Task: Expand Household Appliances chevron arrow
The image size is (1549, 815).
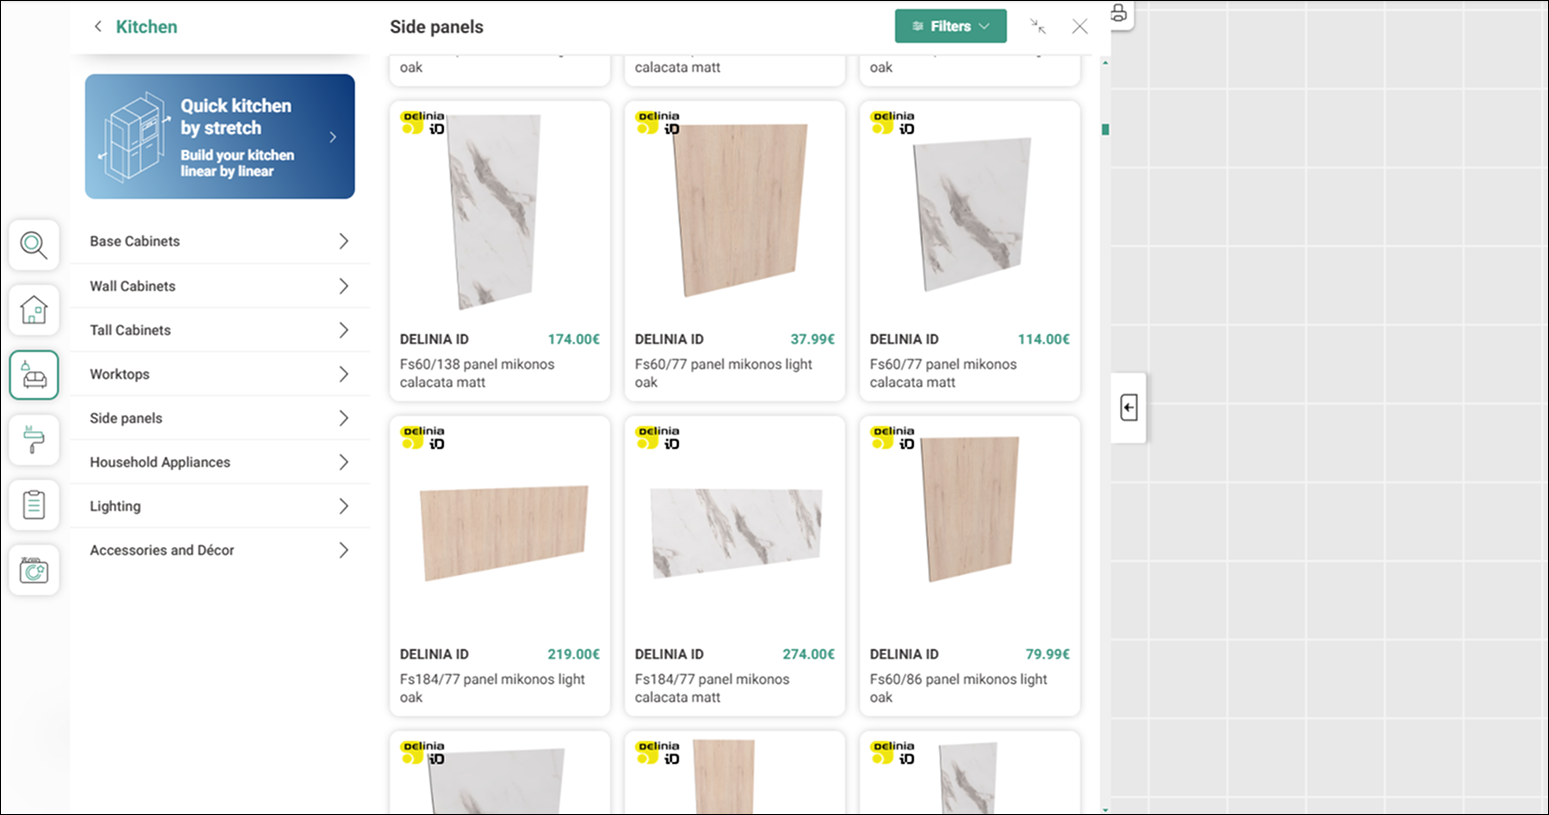Action: click(x=343, y=462)
